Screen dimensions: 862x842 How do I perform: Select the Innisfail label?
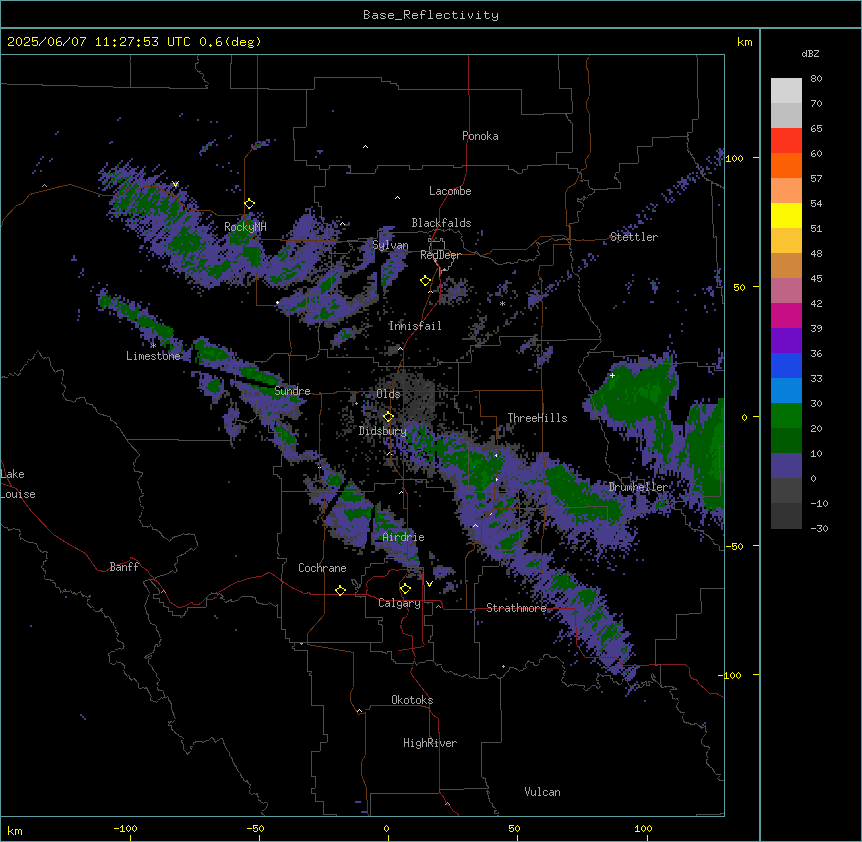[x=415, y=326]
